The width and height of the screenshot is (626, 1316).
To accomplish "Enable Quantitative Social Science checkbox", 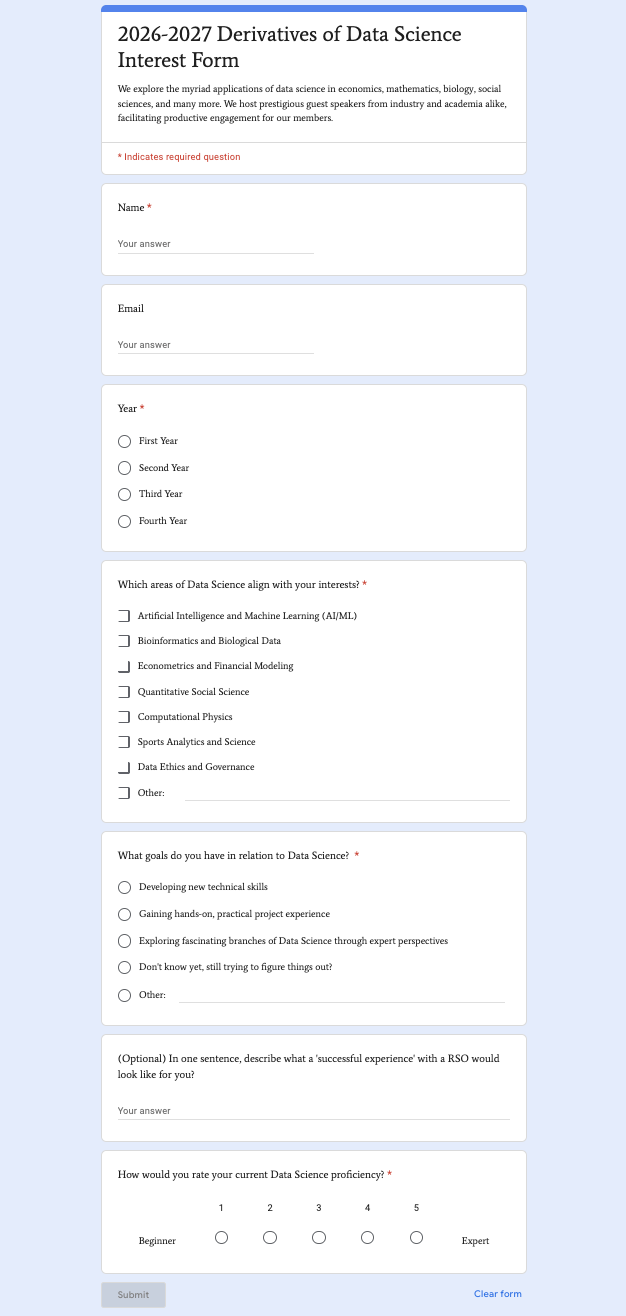I will [x=124, y=692].
